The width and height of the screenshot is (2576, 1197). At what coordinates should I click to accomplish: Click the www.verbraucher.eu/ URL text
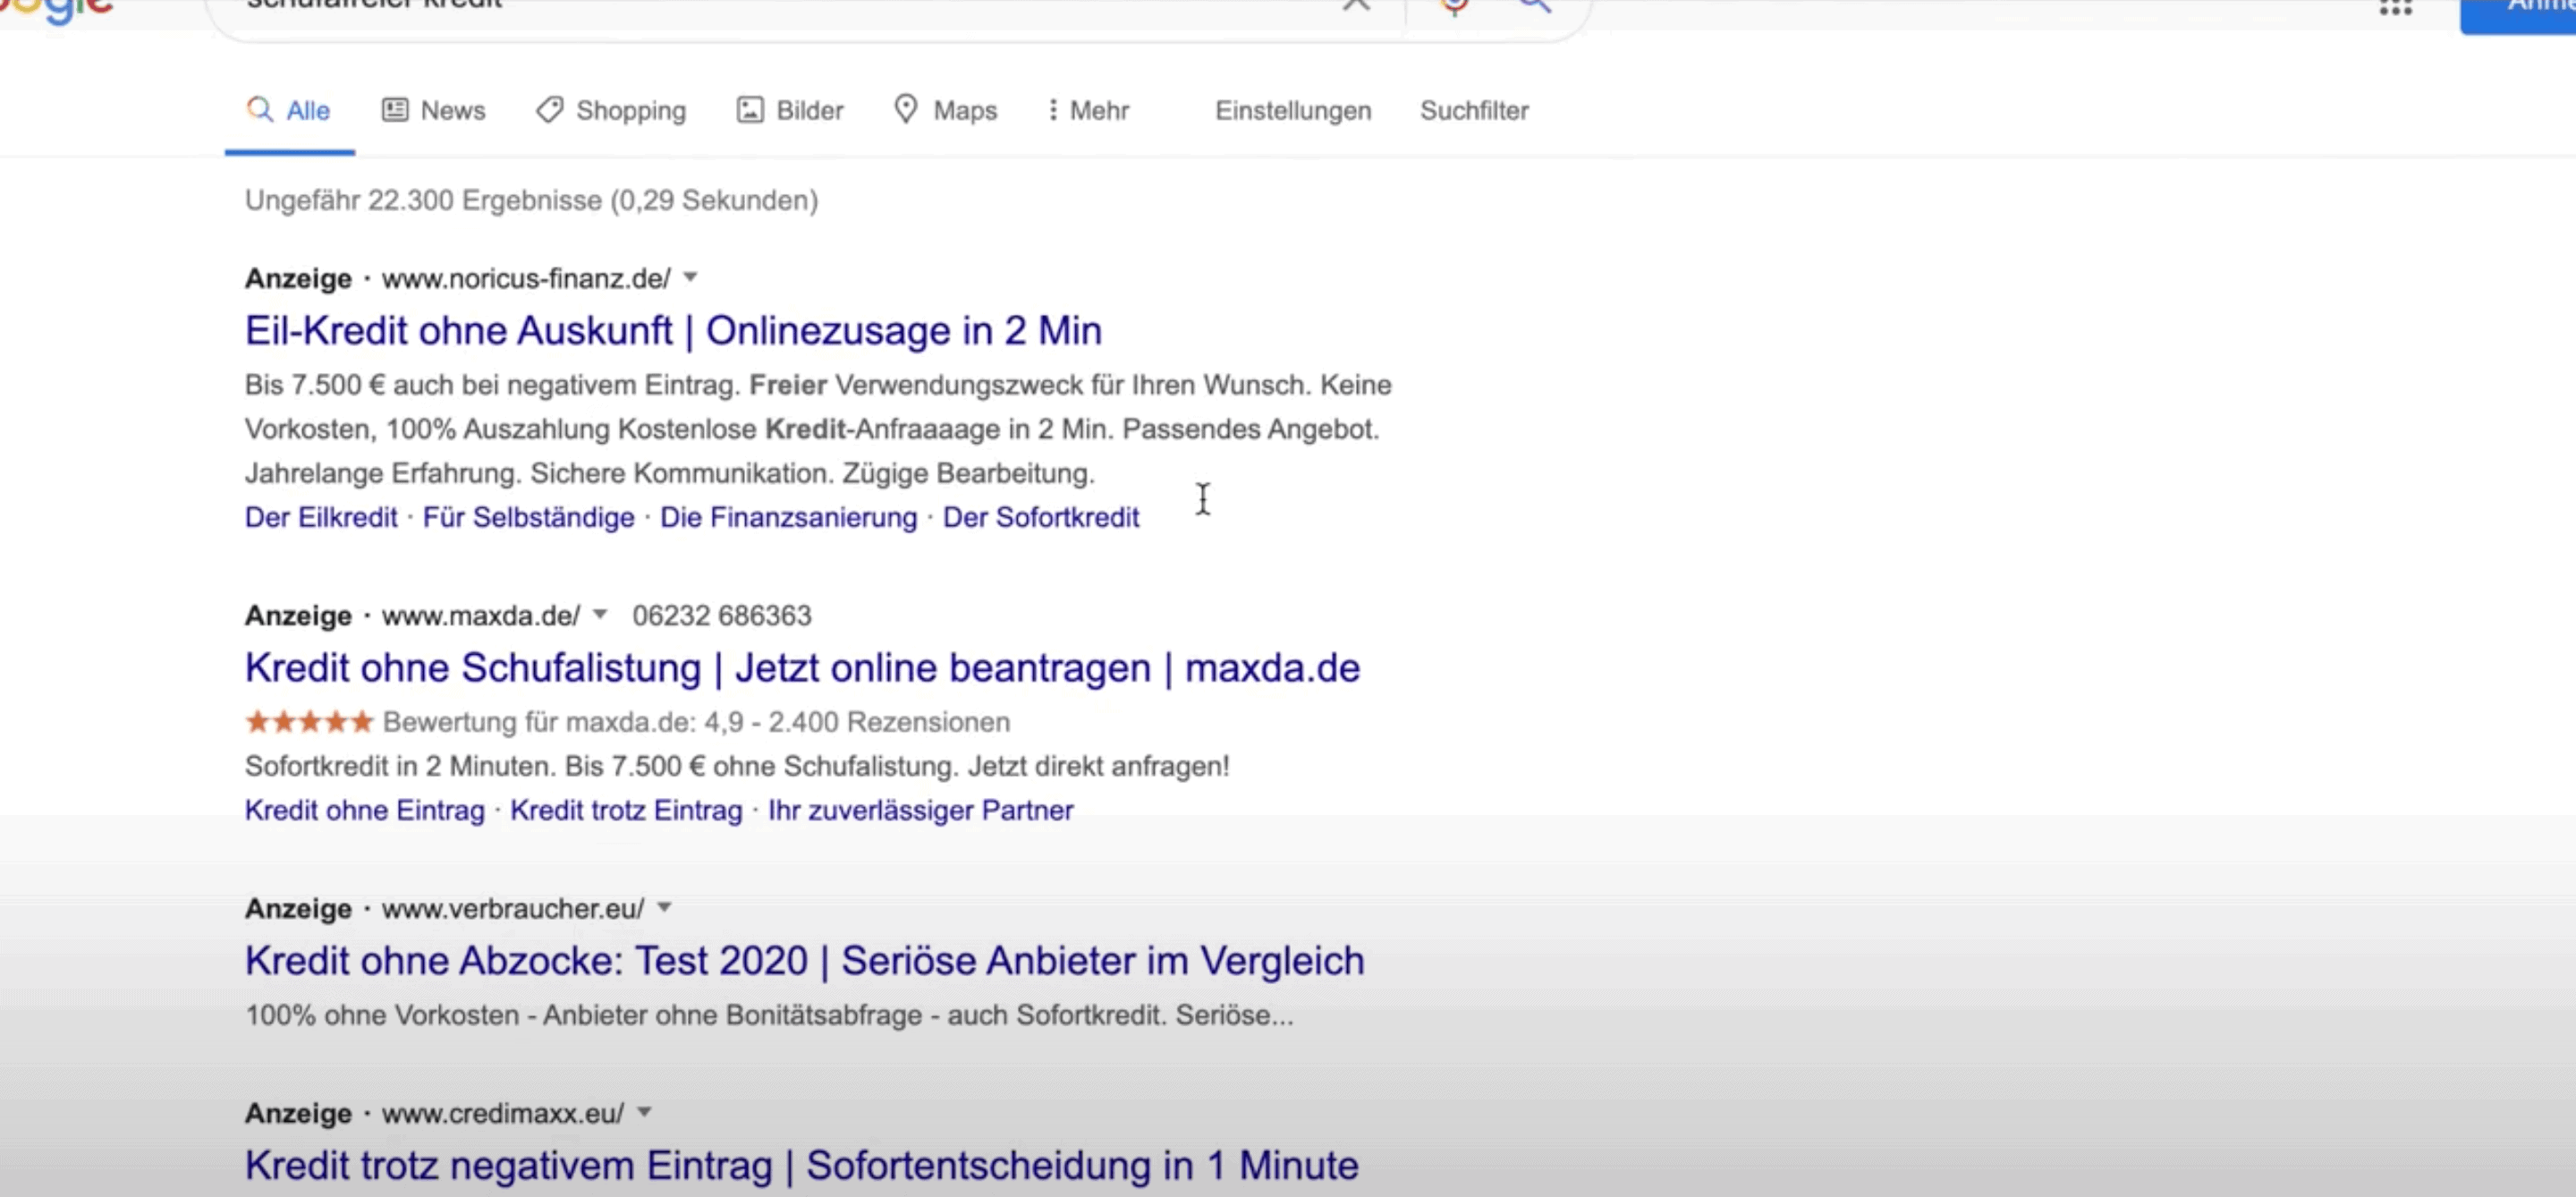pos(513,908)
